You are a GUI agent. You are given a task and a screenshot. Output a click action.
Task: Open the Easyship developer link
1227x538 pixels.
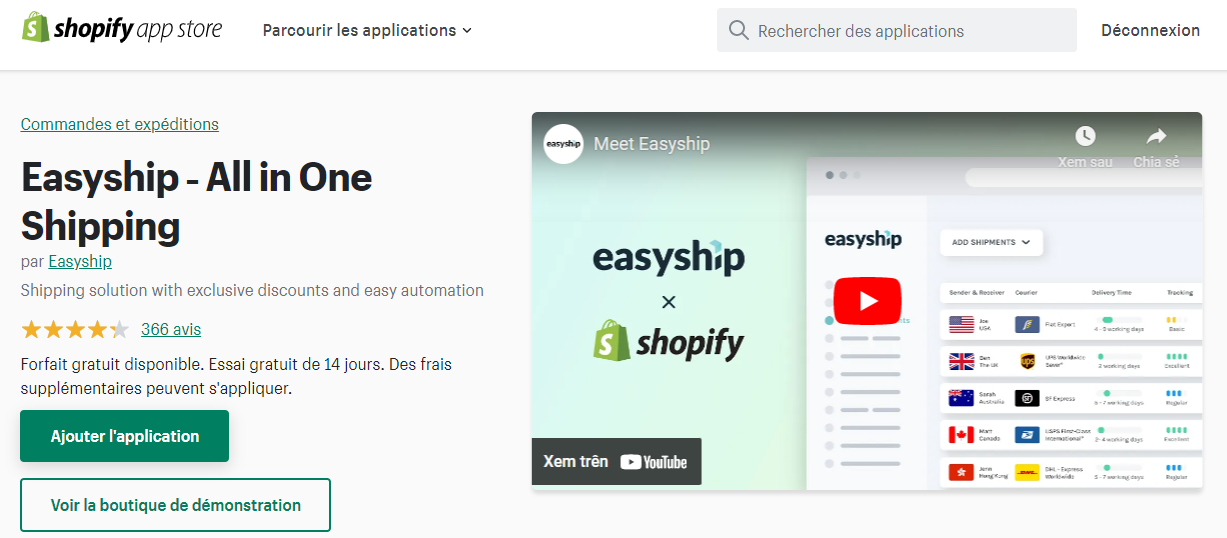click(x=80, y=261)
